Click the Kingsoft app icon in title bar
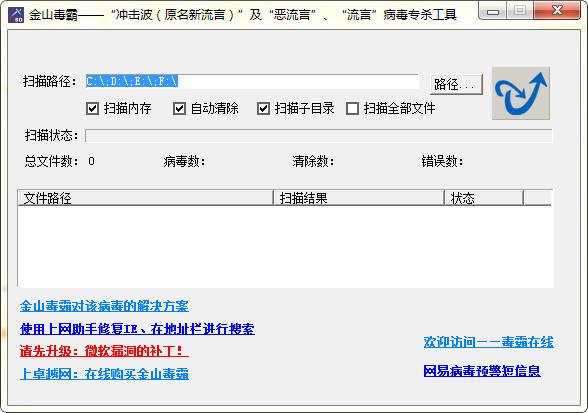 (x=16, y=15)
